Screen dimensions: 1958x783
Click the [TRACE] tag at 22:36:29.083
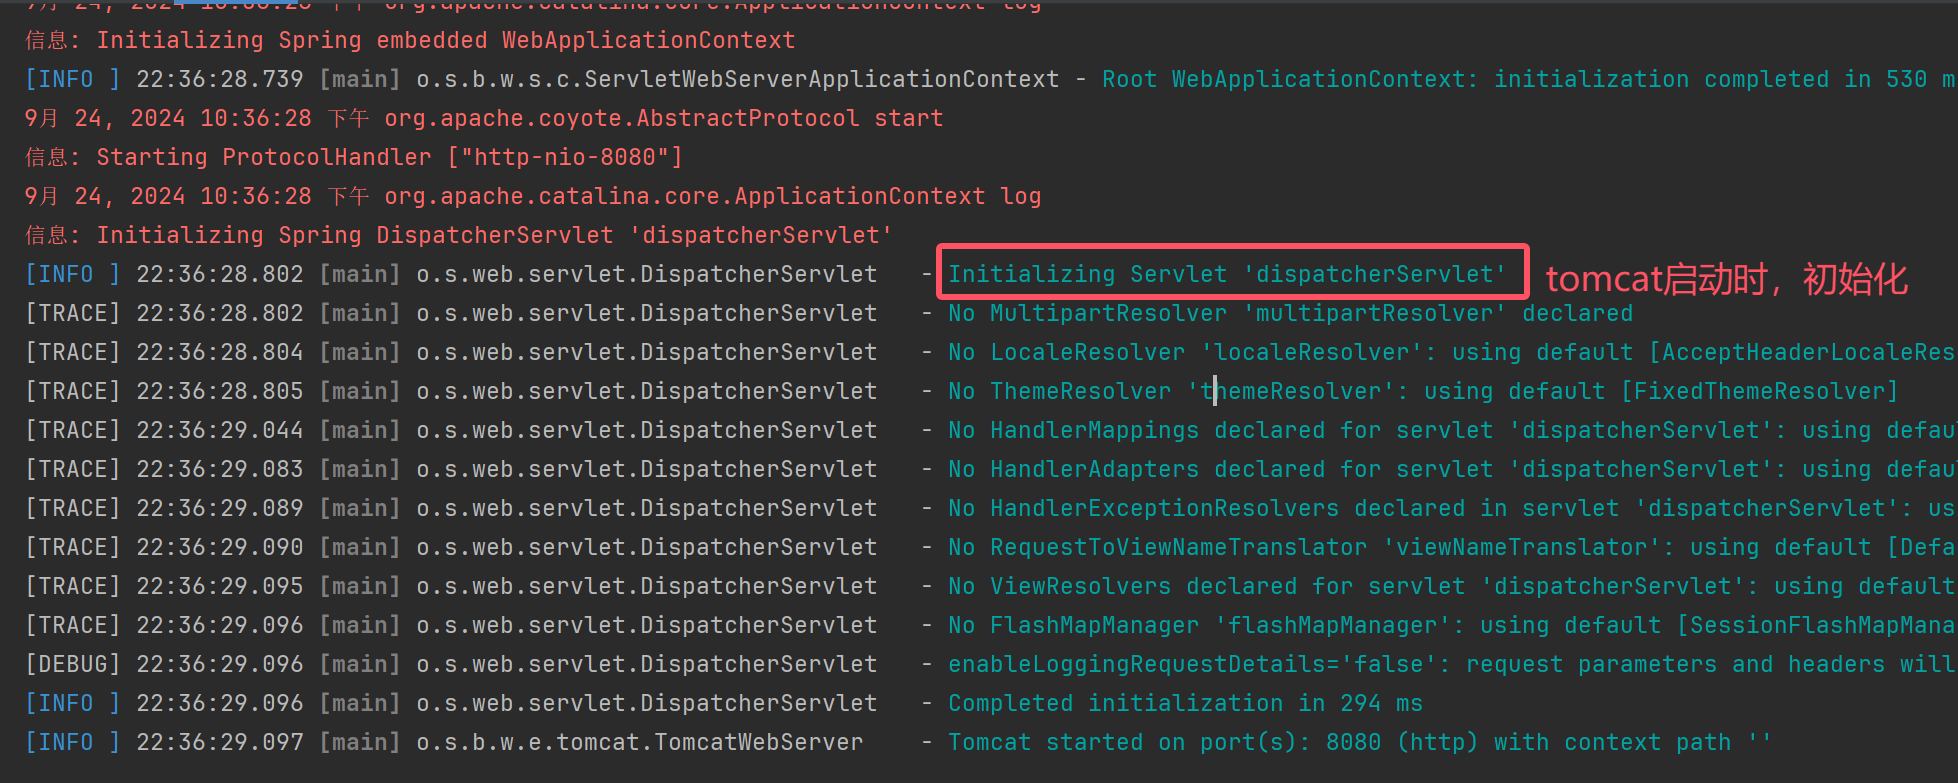(x=72, y=469)
